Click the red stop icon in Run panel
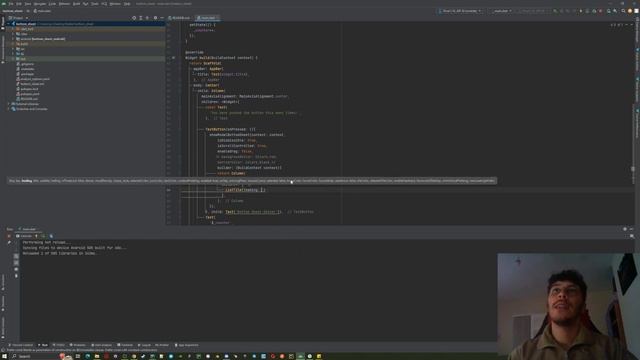Viewport: 640px width, 360px height. 9,236
